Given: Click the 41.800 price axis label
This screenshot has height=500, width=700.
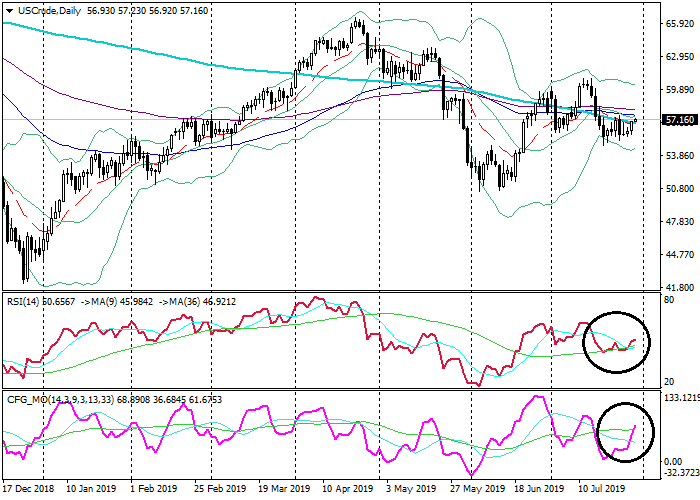Looking at the screenshot, I should click(679, 286).
